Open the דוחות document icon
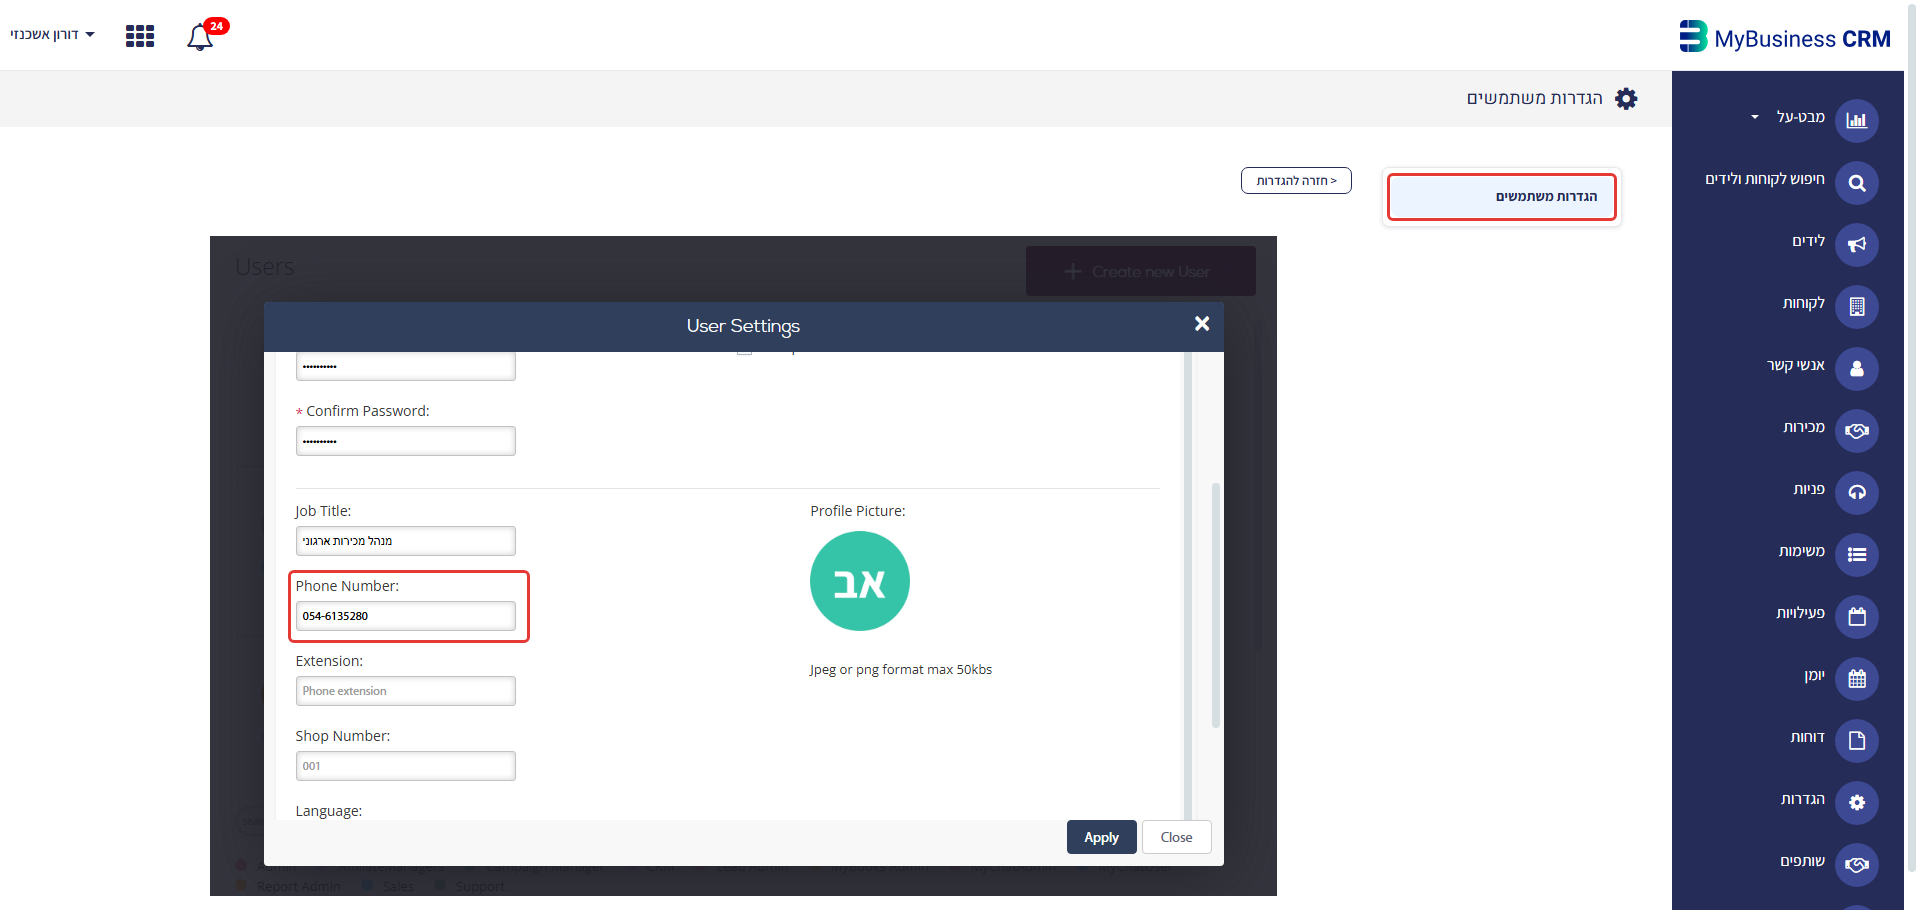 1857,741
